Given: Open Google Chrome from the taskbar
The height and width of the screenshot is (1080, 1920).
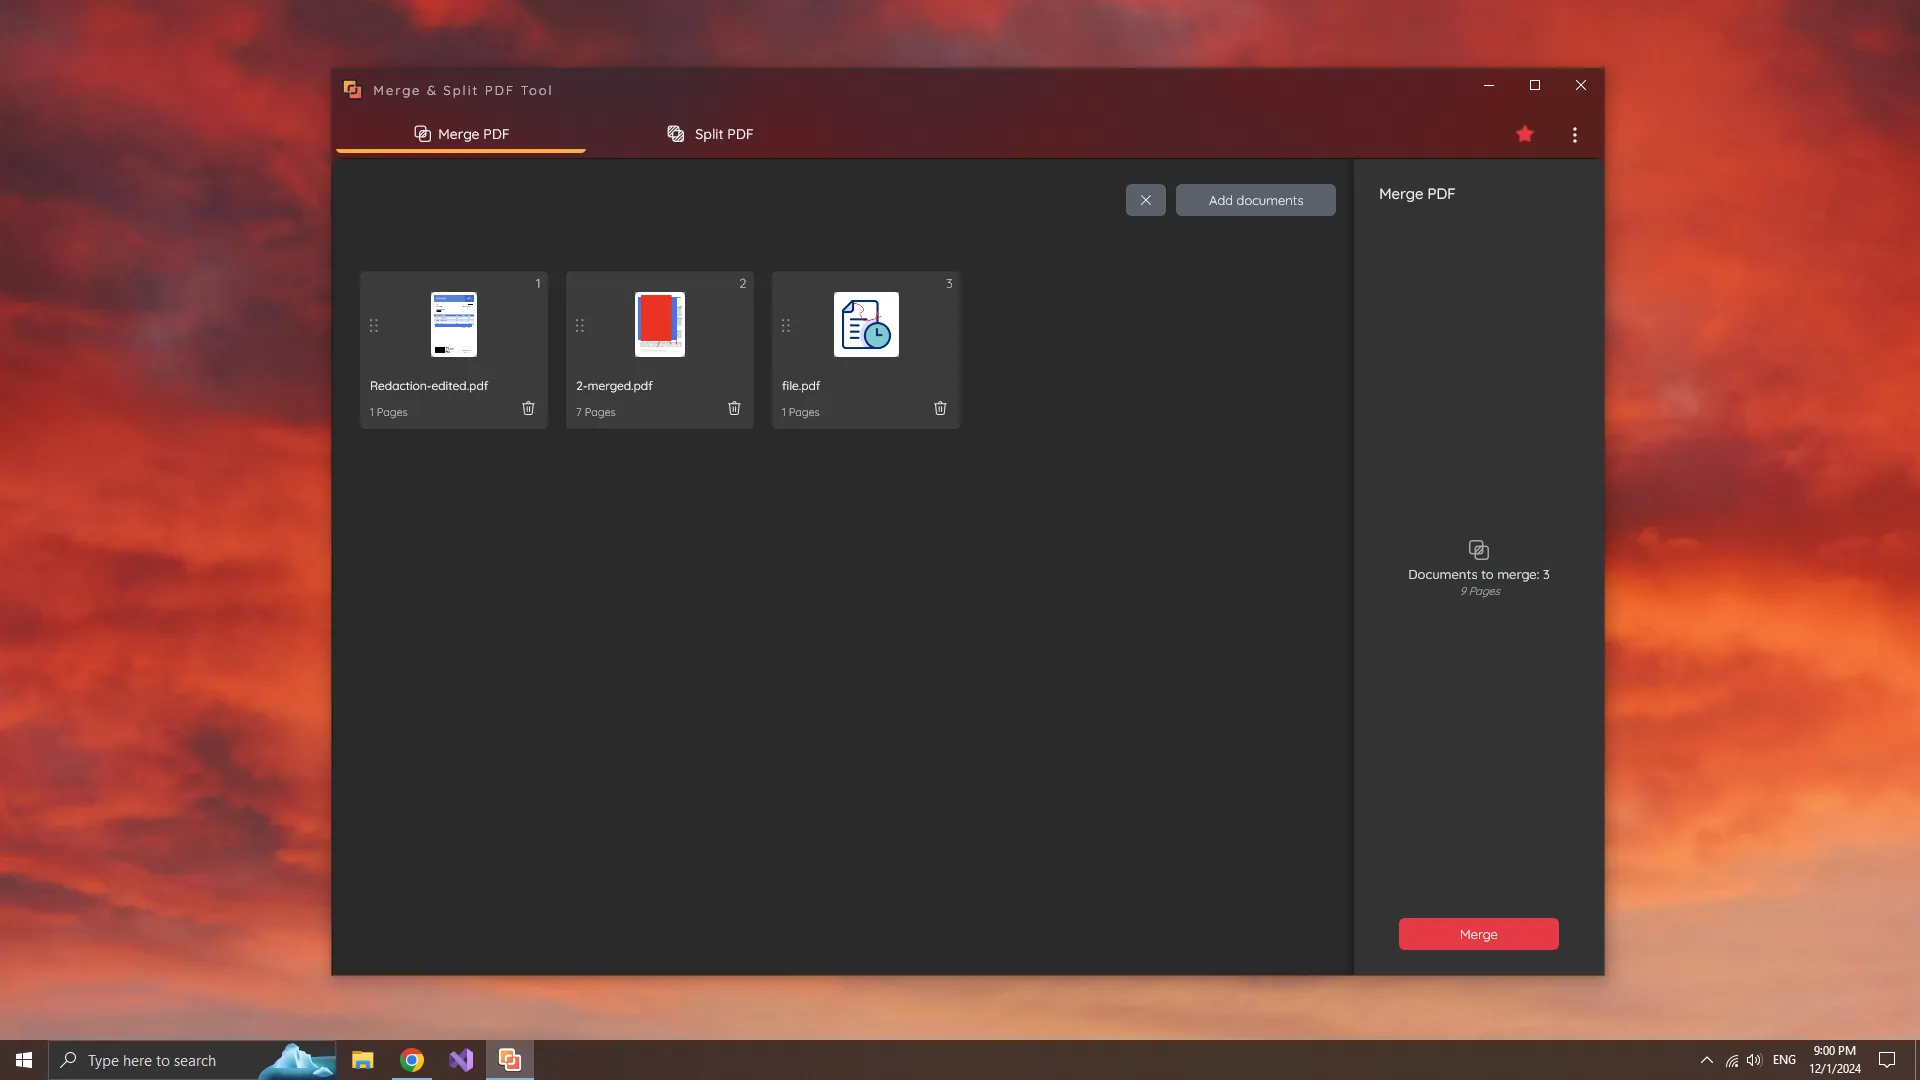Looking at the screenshot, I should pyautogui.click(x=411, y=1059).
